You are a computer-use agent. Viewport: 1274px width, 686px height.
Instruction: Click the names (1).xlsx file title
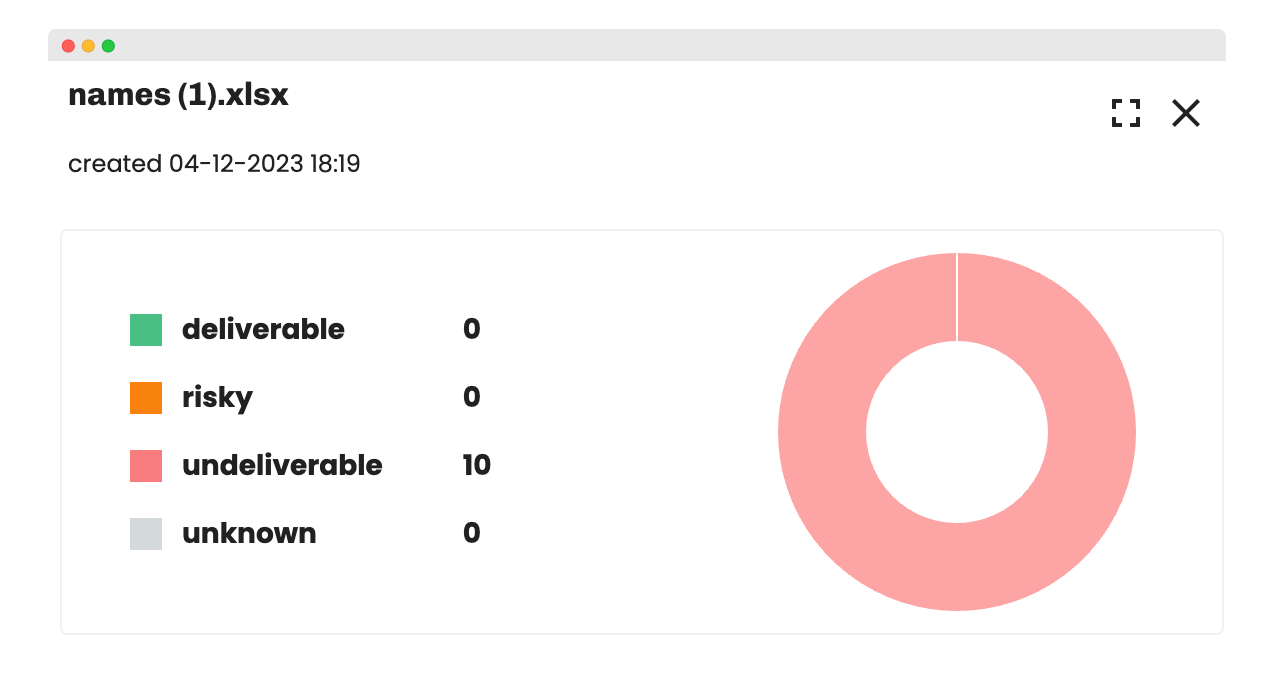point(178,95)
